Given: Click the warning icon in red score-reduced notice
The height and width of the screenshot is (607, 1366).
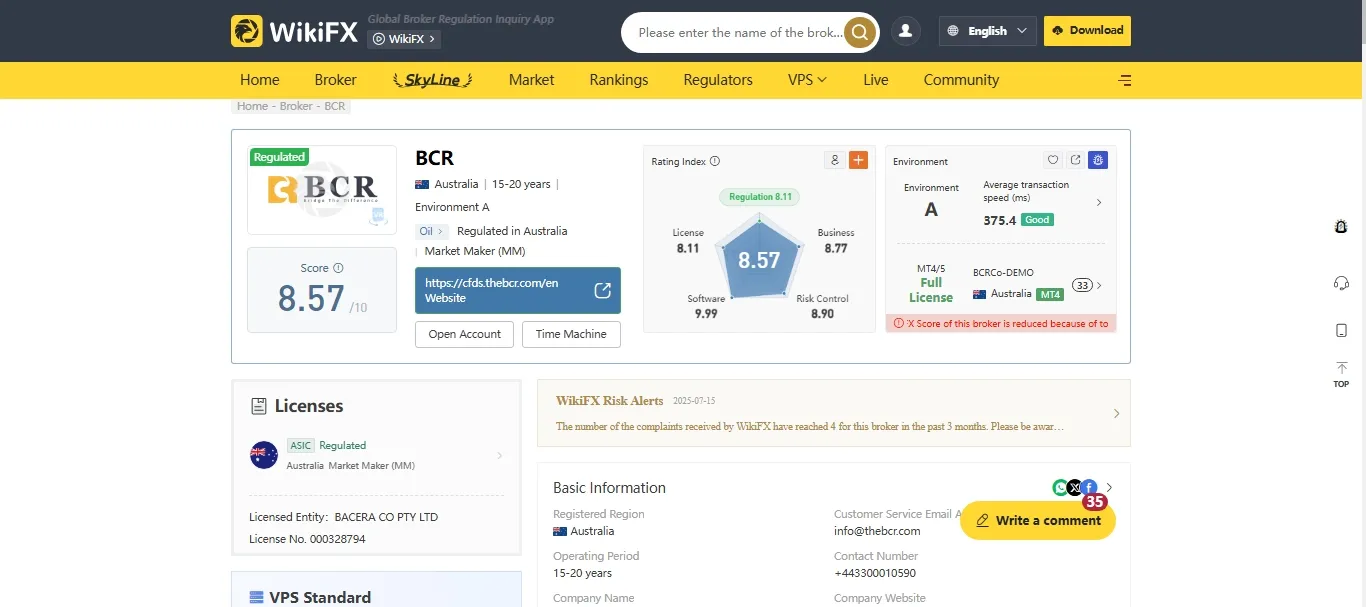Looking at the screenshot, I should [x=898, y=324].
